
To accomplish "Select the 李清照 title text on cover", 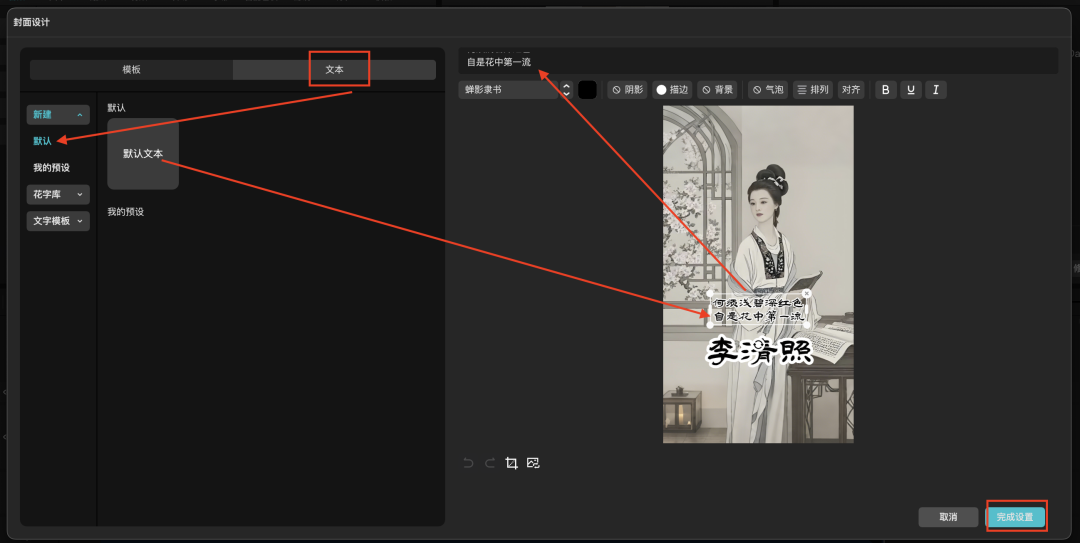I will coord(760,351).
